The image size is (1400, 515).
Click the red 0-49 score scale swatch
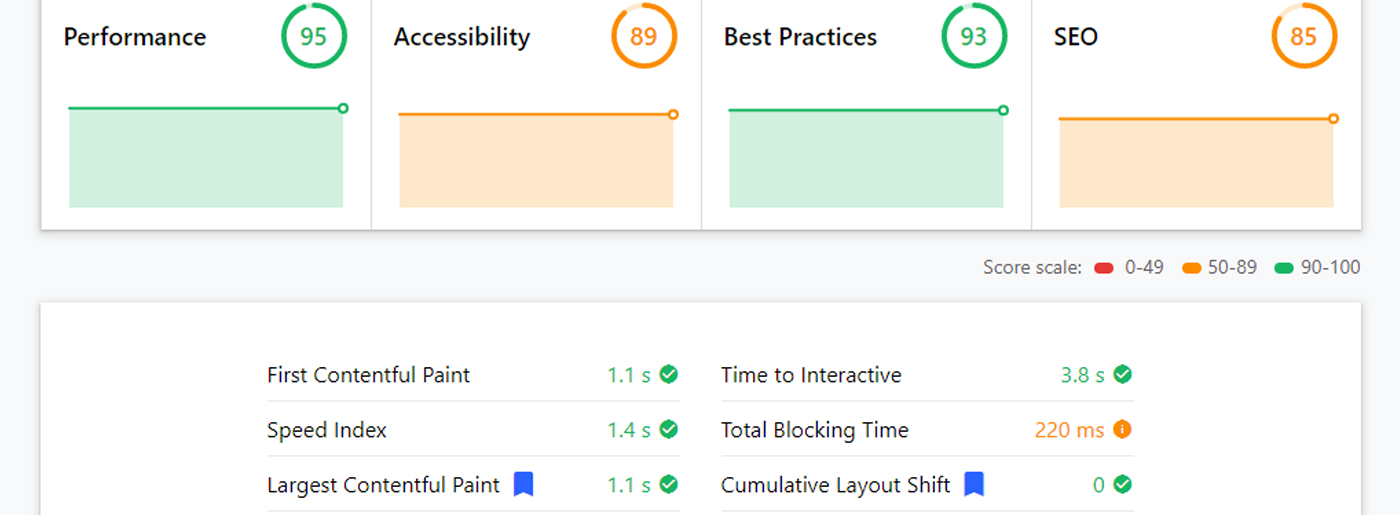point(1104,268)
